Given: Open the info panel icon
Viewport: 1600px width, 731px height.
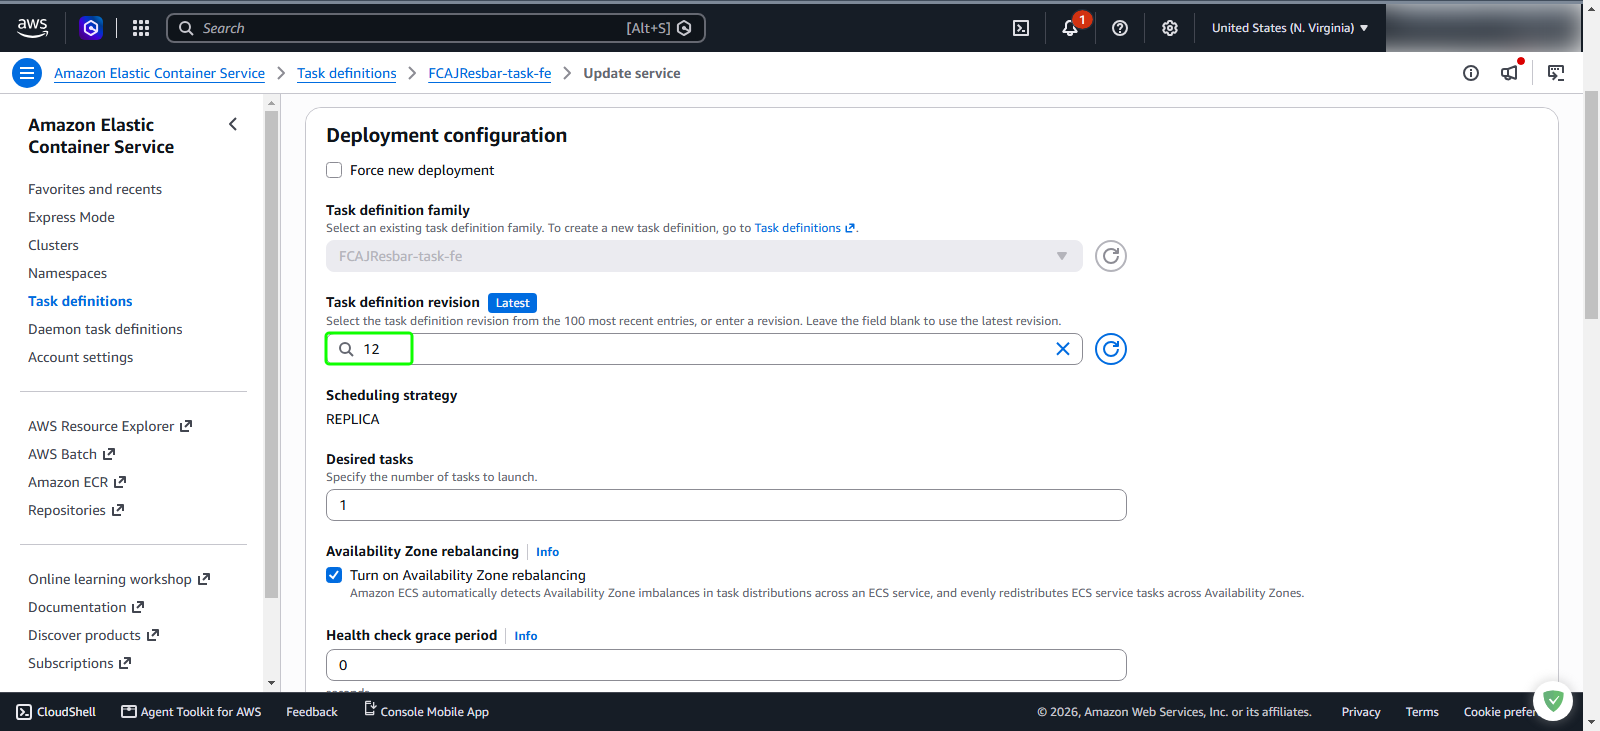Looking at the screenshot, I should pos(1471,73).
